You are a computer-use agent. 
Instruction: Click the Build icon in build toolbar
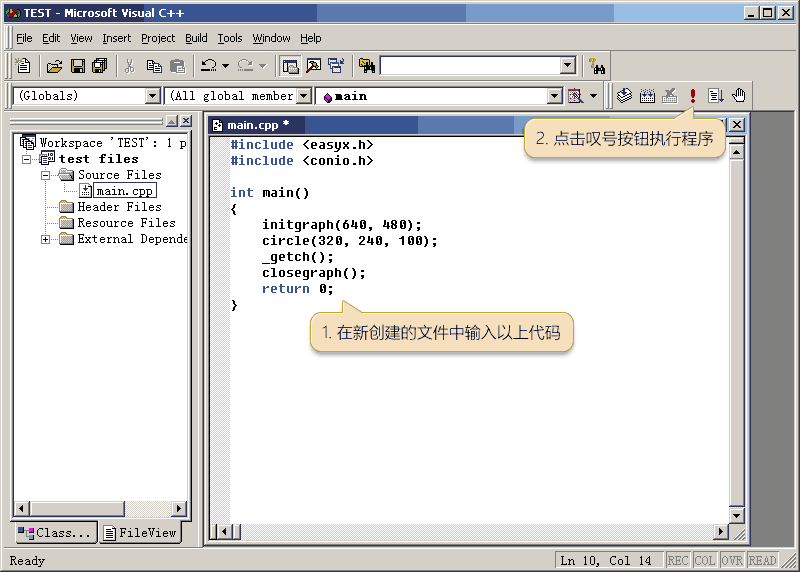[647, 96]
